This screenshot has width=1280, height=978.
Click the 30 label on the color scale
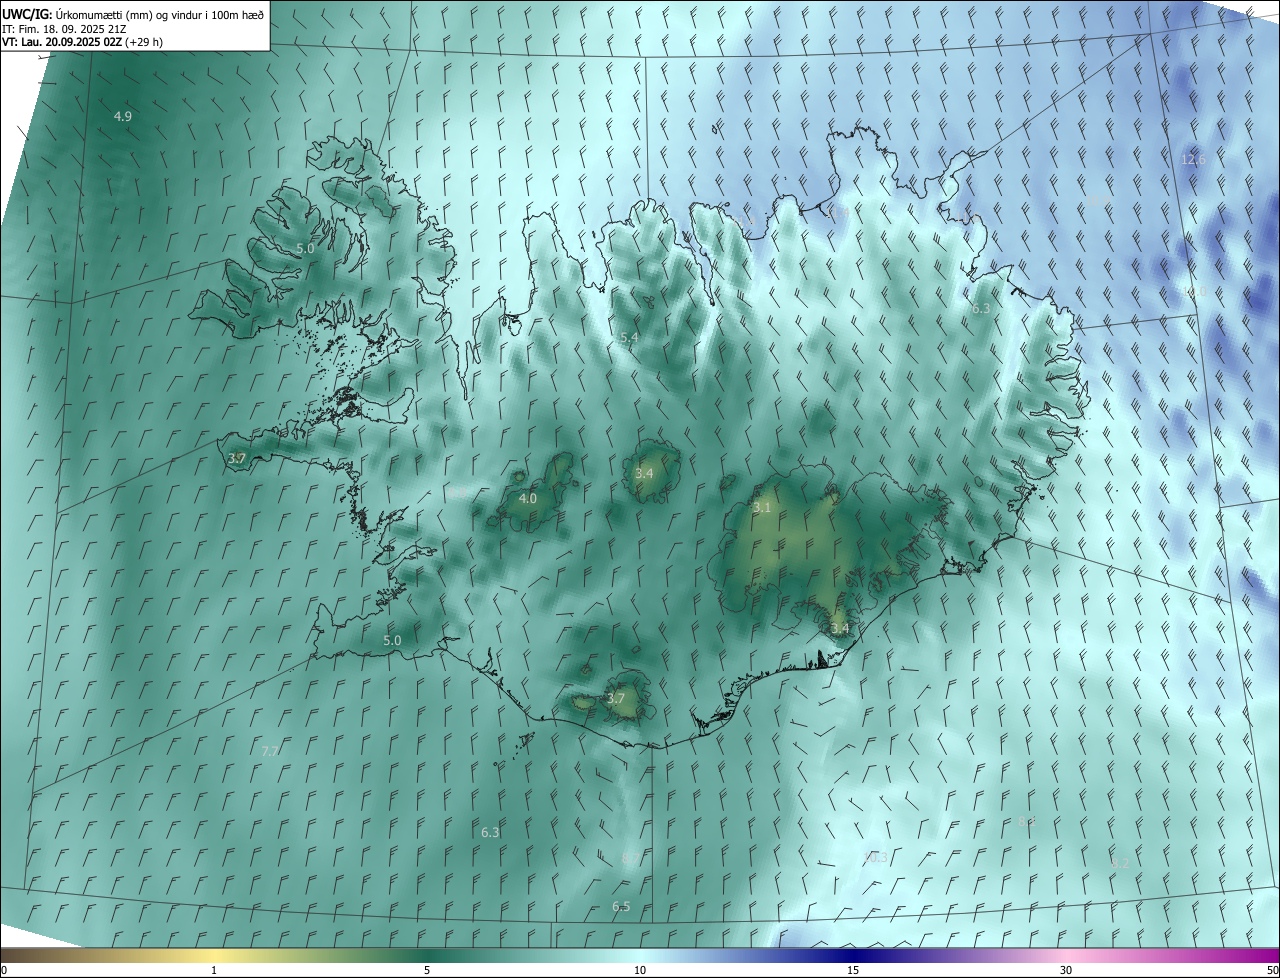[x=1066, y=970]
